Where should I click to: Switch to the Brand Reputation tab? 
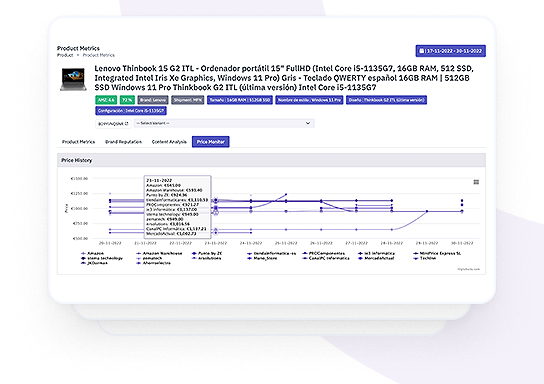[x=124, y=142]
